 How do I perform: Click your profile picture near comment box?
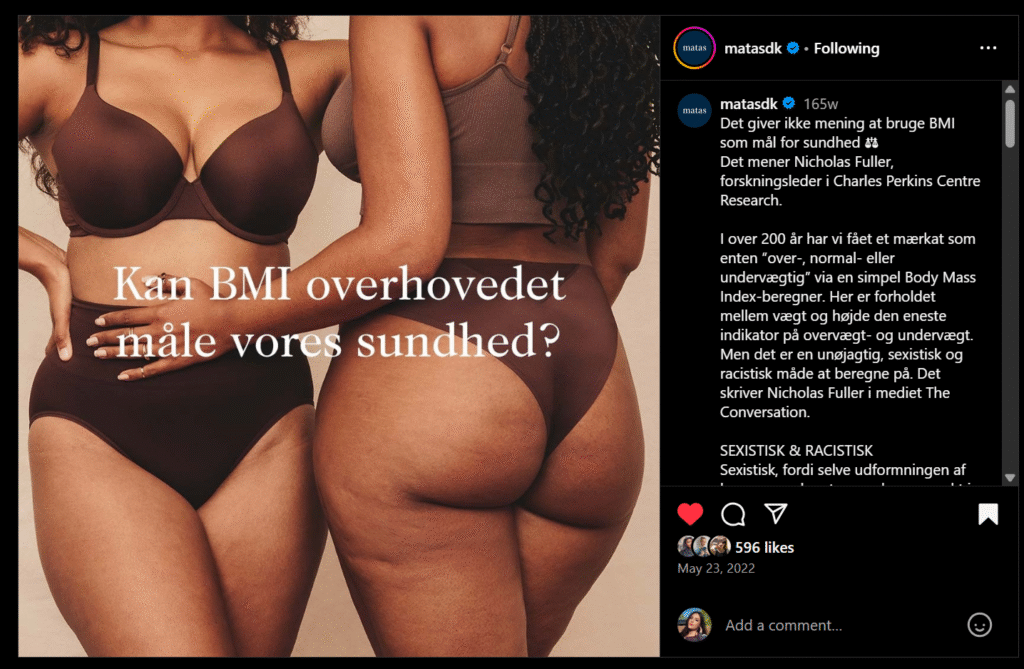[694, 625]
